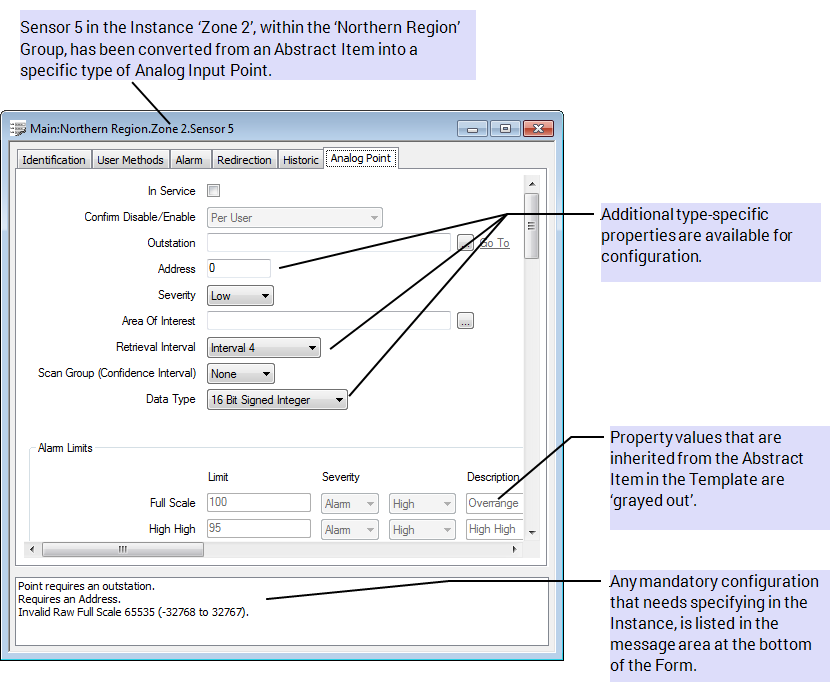The image size is (840, 692).
Task: Click the horizontal scrollbar thumb
Action: point(122,549)
